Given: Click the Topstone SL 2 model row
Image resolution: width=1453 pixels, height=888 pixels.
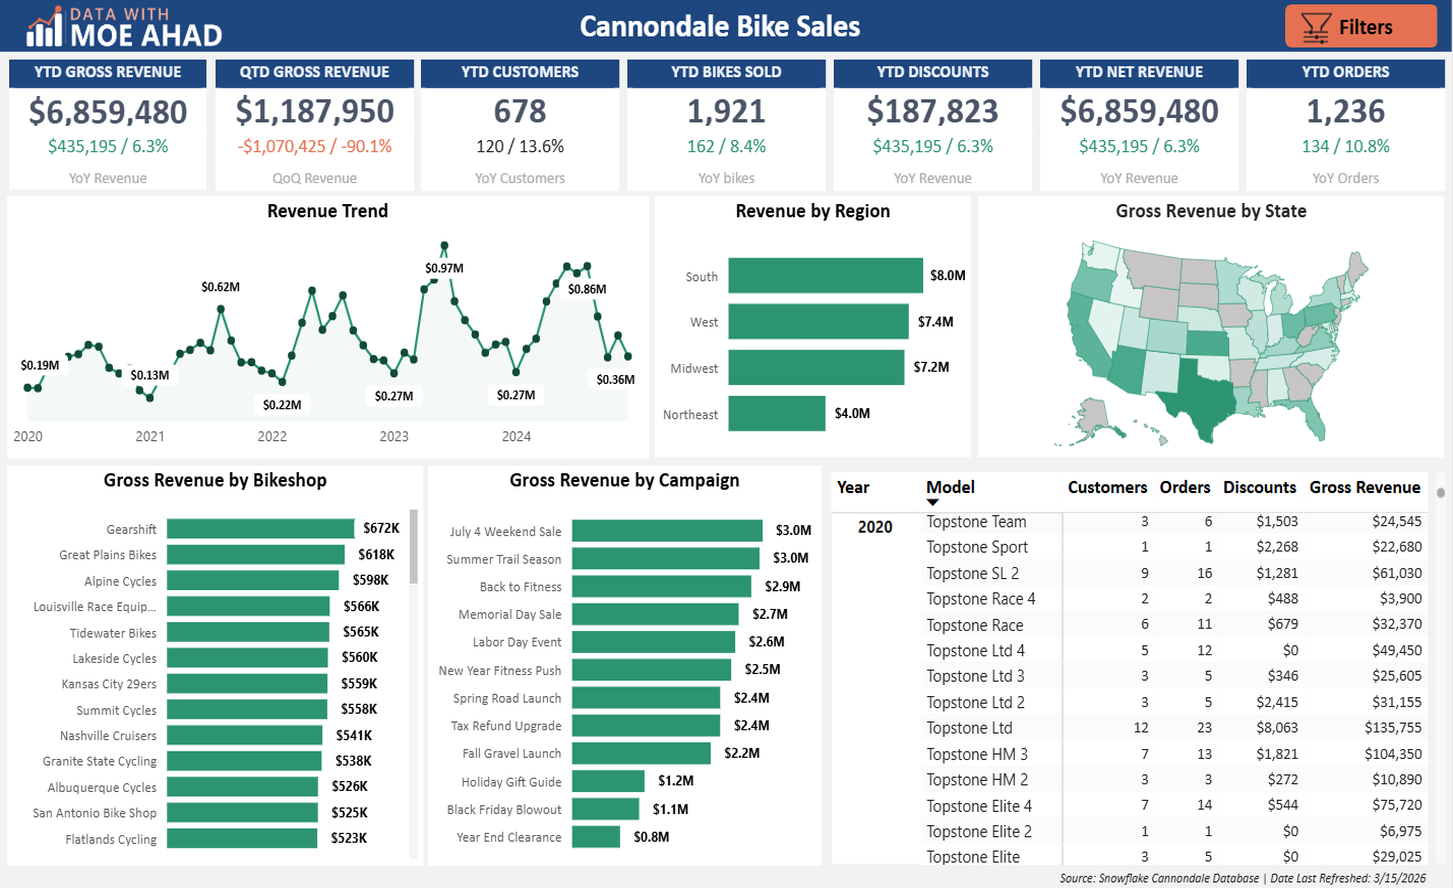Looking at the screenshot, I should 1174,573.
